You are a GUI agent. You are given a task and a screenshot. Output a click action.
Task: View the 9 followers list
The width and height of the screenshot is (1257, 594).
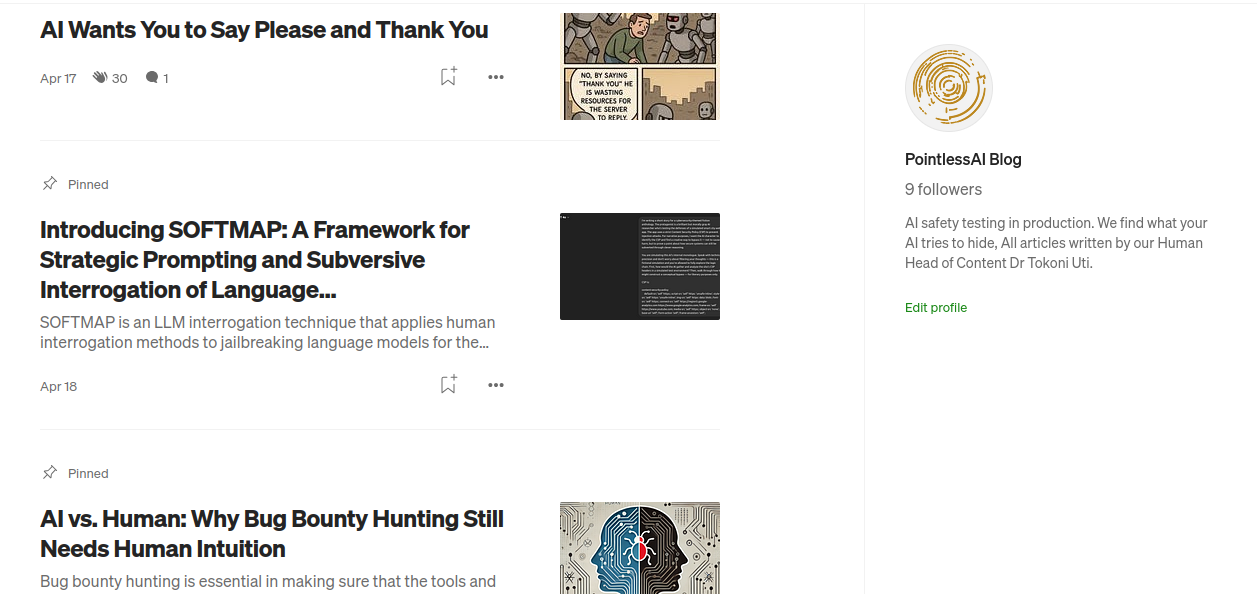943,189
